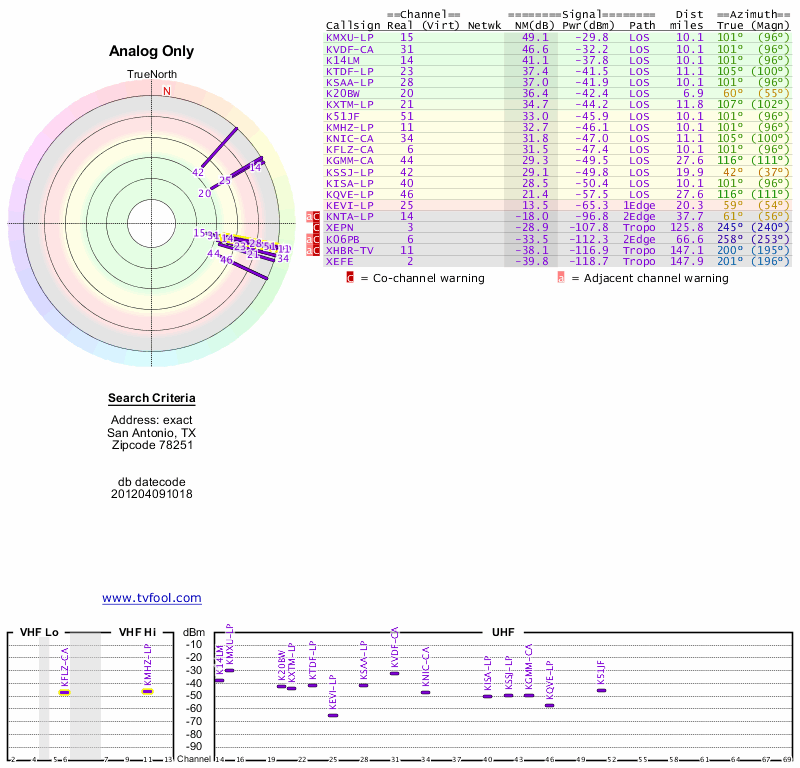Click KGMM-CA callsign in the table
The height and width of the screenshot is (768, 800).
(349, 161)
